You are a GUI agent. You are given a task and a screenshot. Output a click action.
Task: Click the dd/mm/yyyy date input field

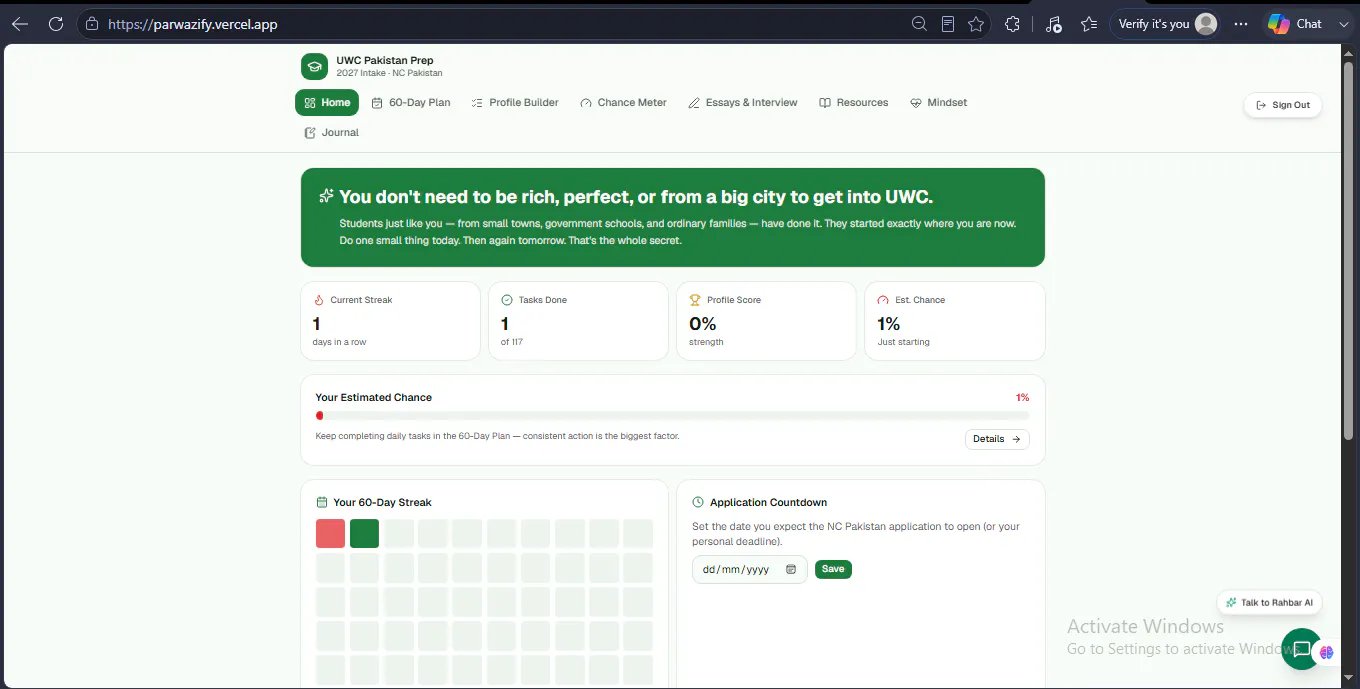749,569
